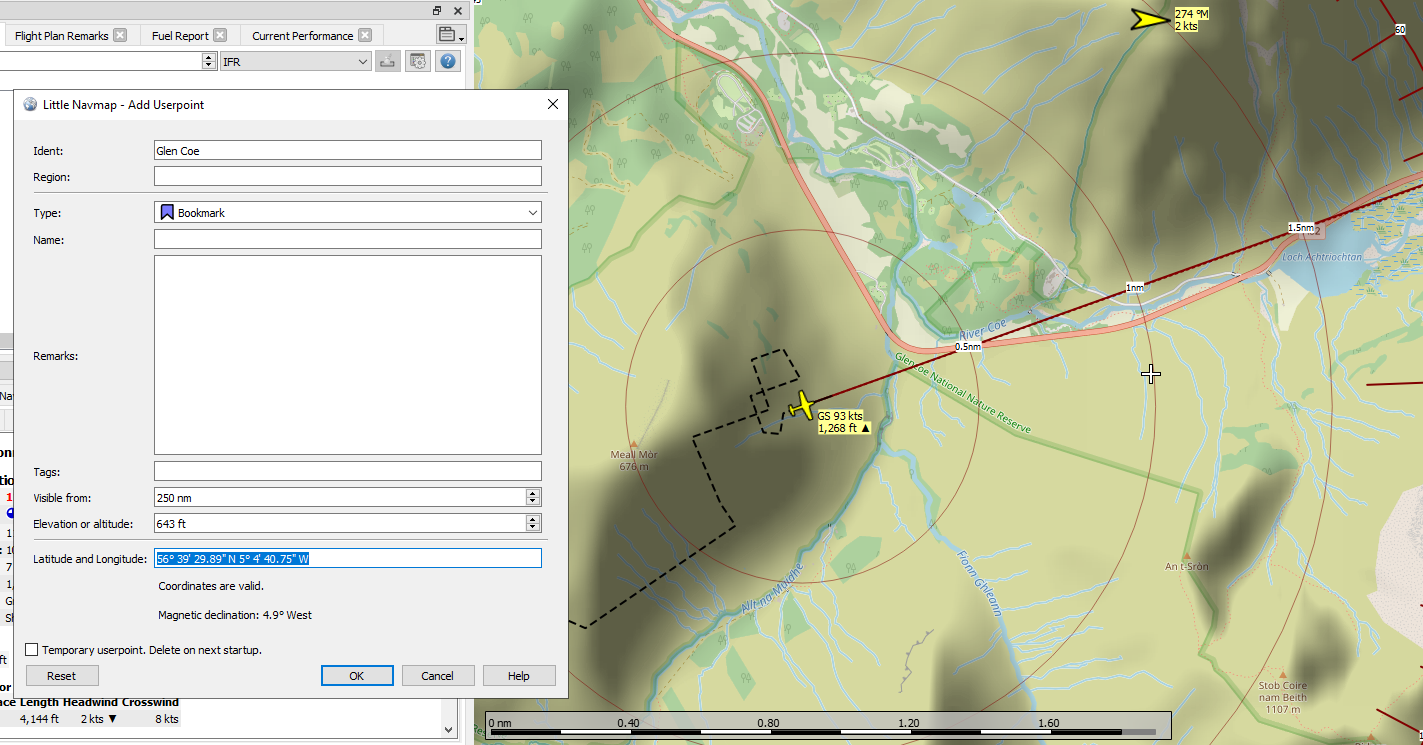Click the 4,144 ft length cell

click(39, 718)
